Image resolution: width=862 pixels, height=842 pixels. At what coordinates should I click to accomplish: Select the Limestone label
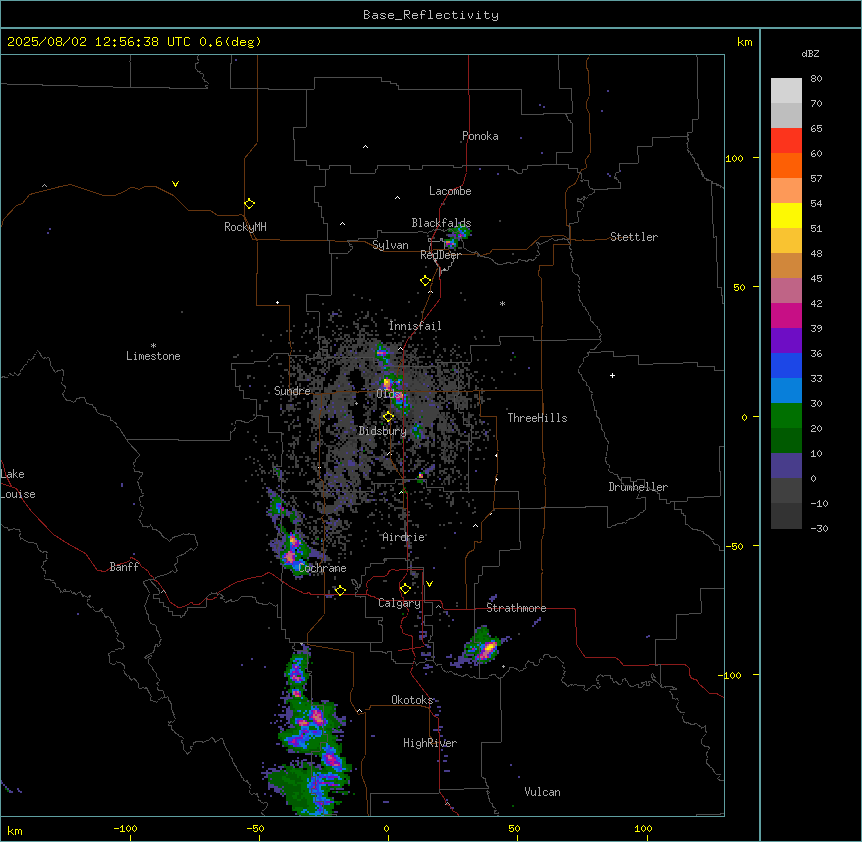tap(153, 356)
